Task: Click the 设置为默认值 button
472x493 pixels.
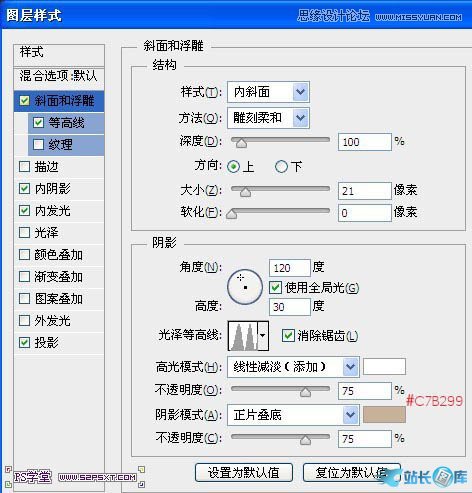Action: 244,472
